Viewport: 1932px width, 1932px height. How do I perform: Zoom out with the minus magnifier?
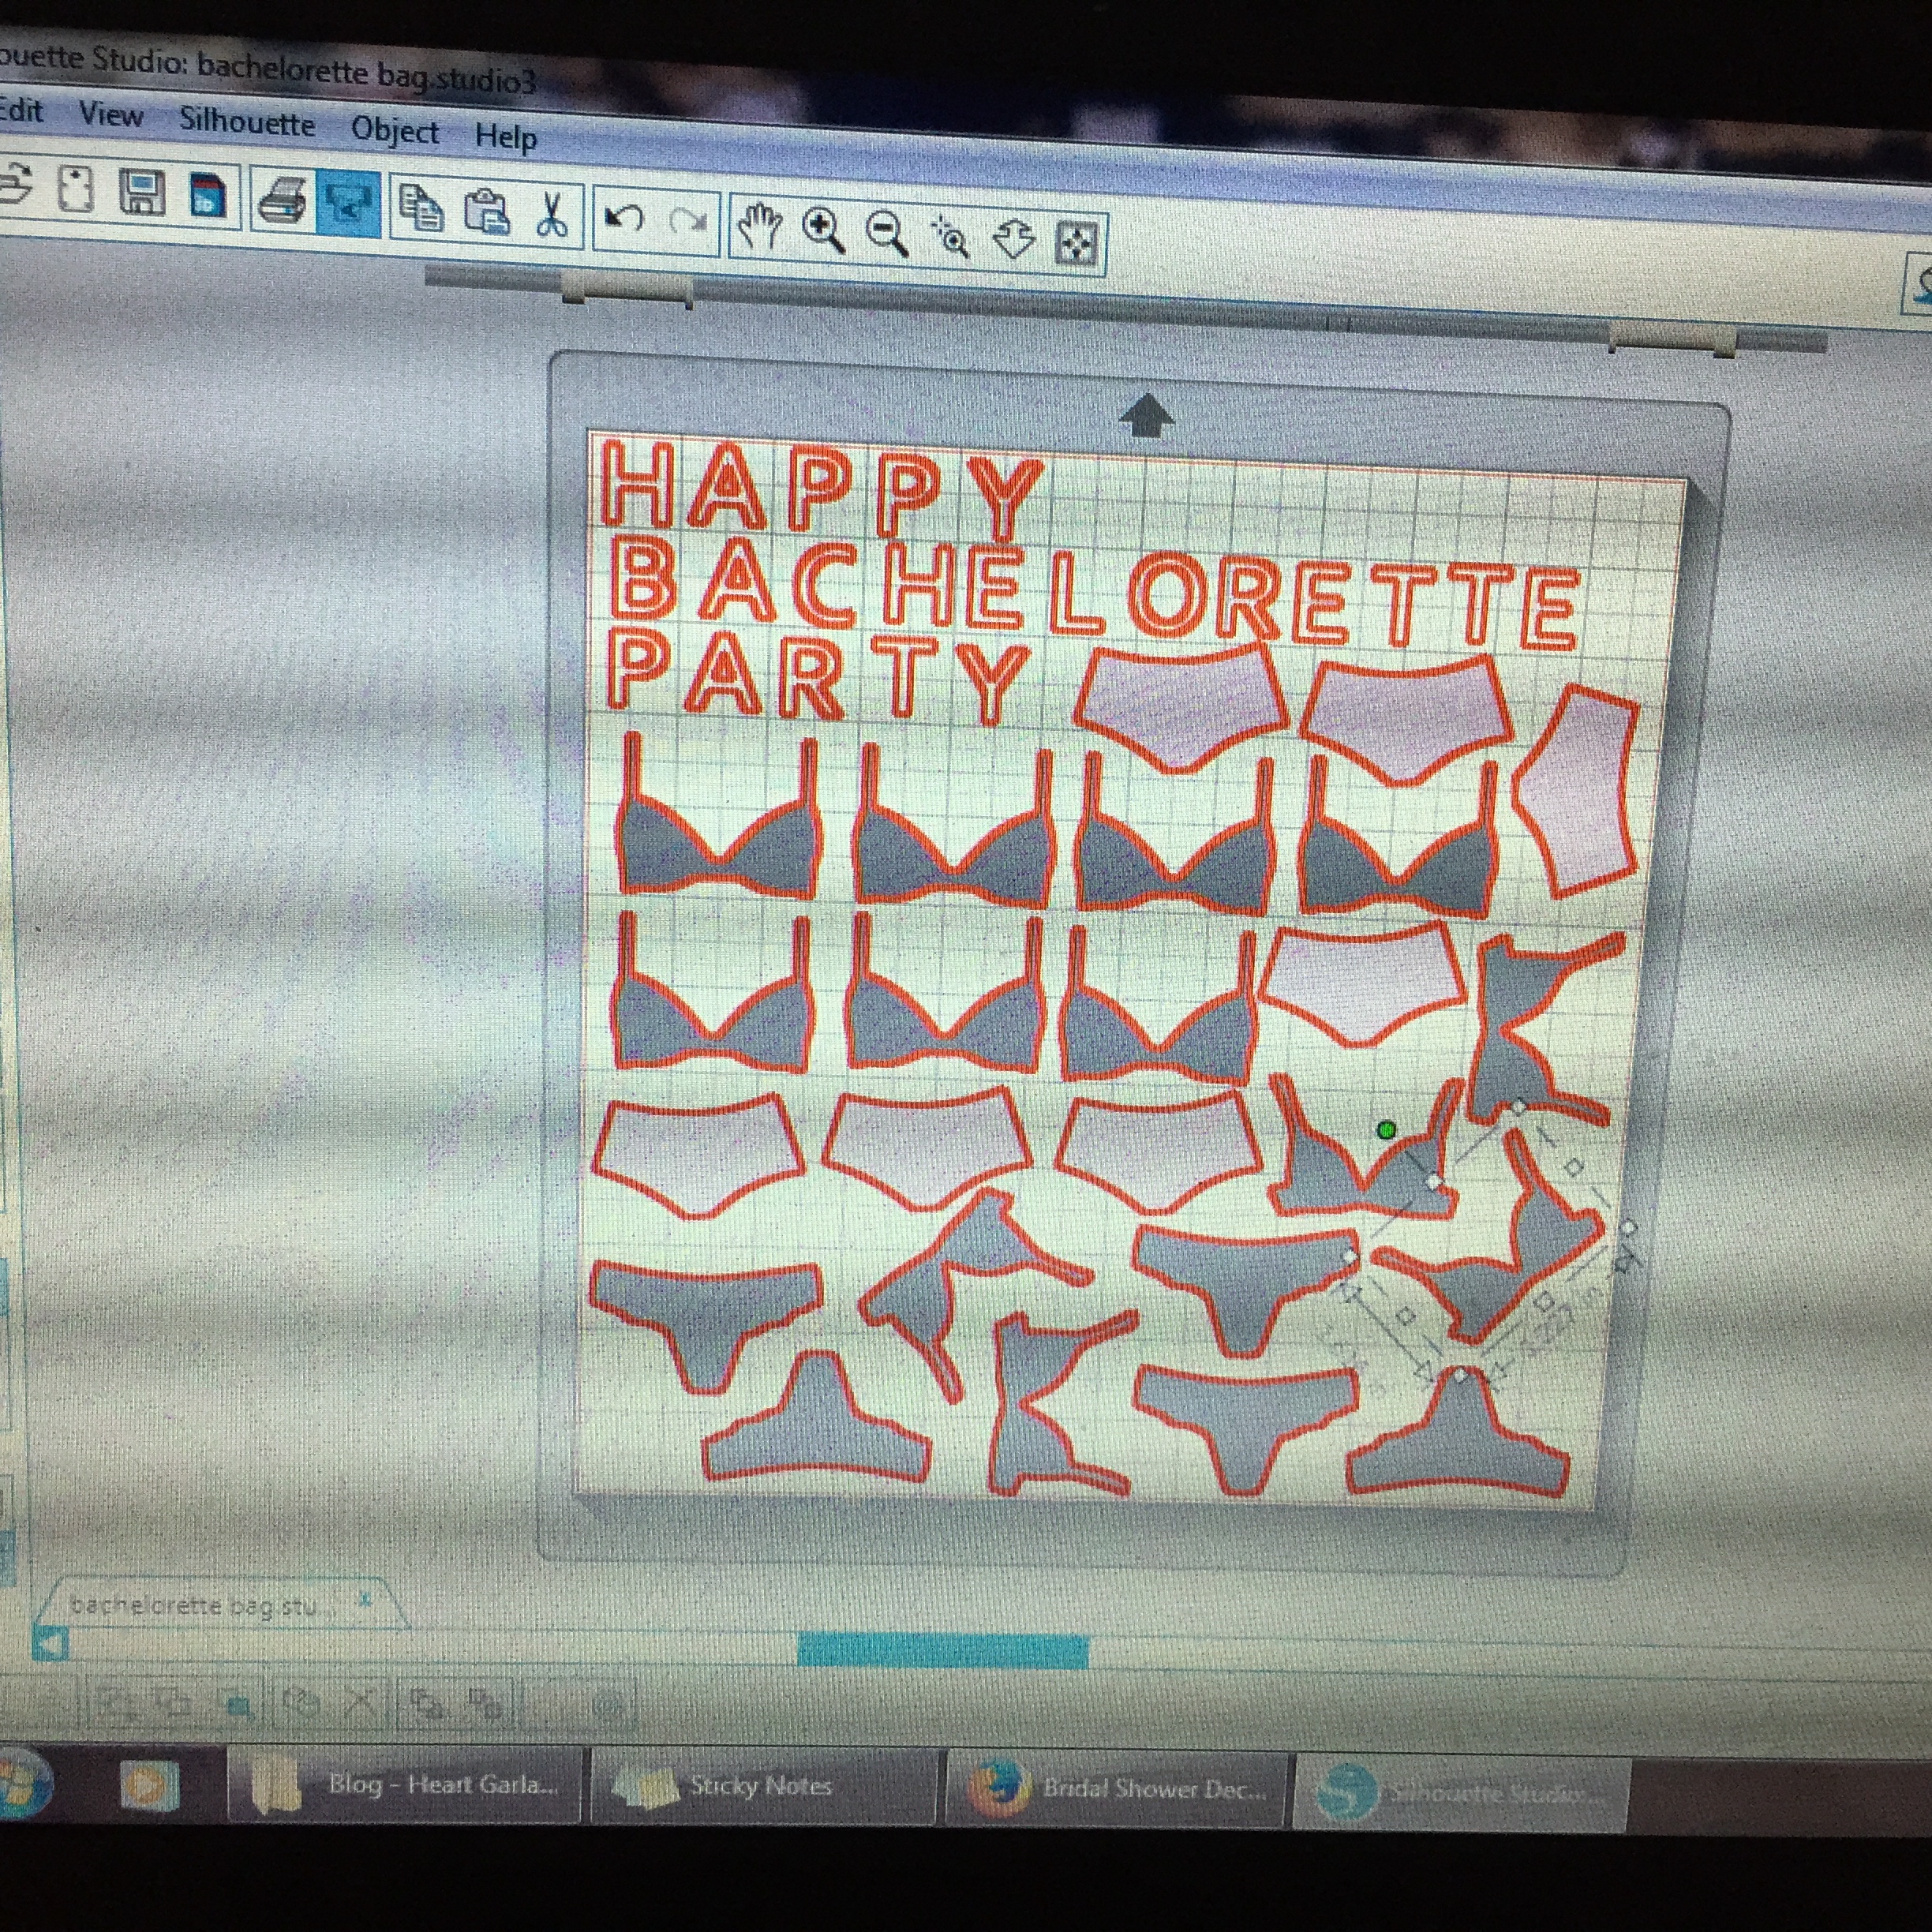click(887, 234)
